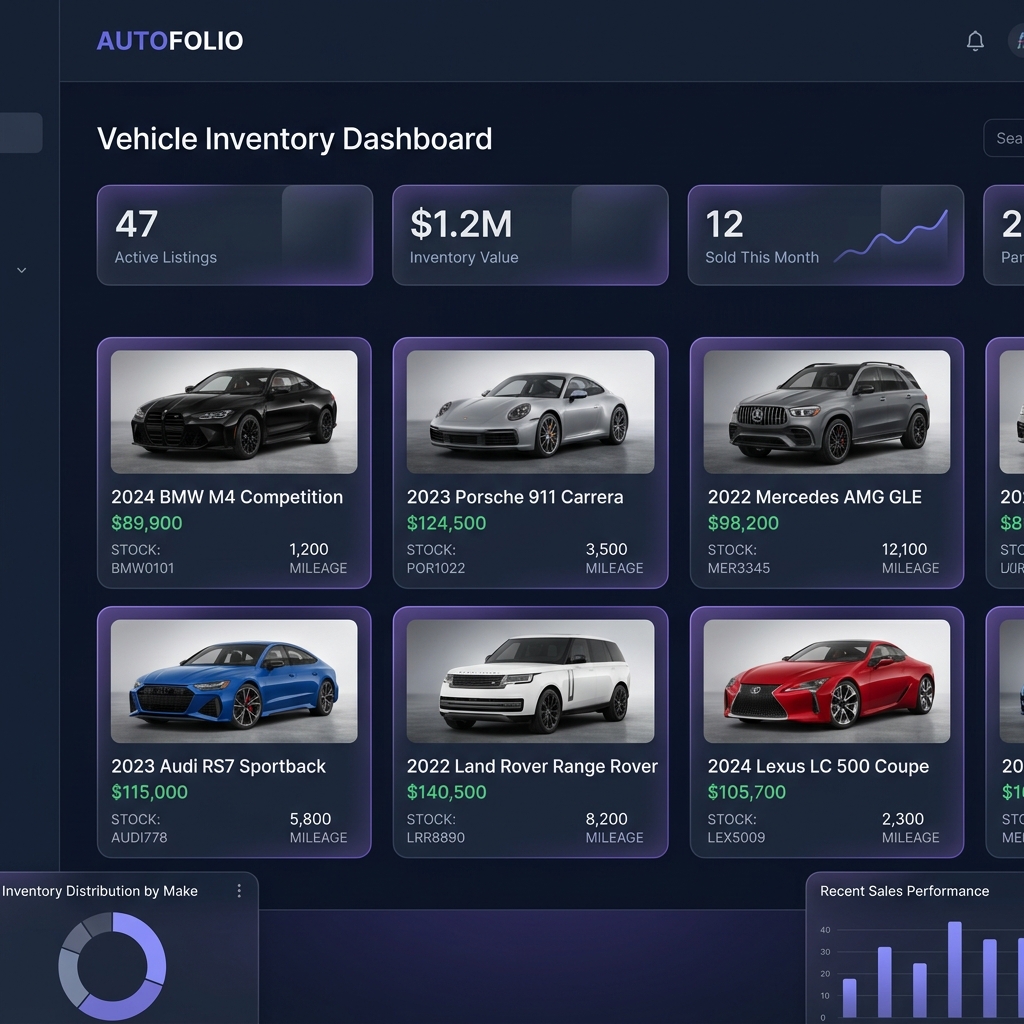Open the notifications bell

pyautogui.click(x=975, y=41)
